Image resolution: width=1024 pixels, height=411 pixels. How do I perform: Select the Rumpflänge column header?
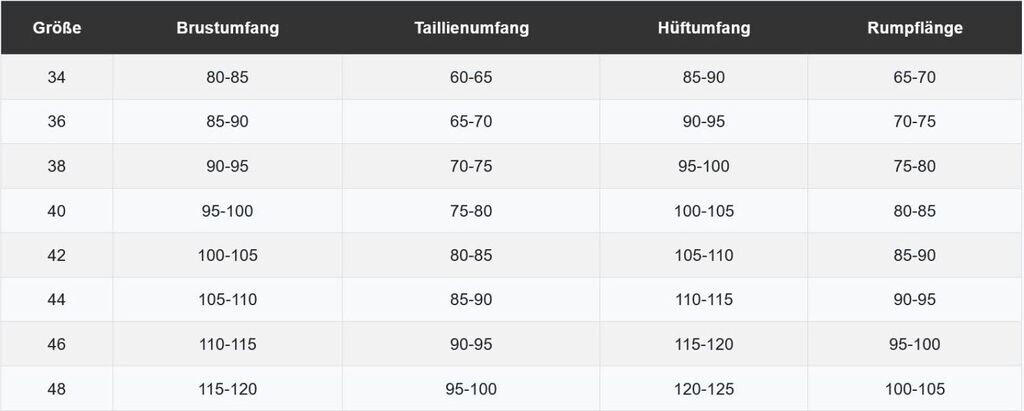tap(915, 28)
